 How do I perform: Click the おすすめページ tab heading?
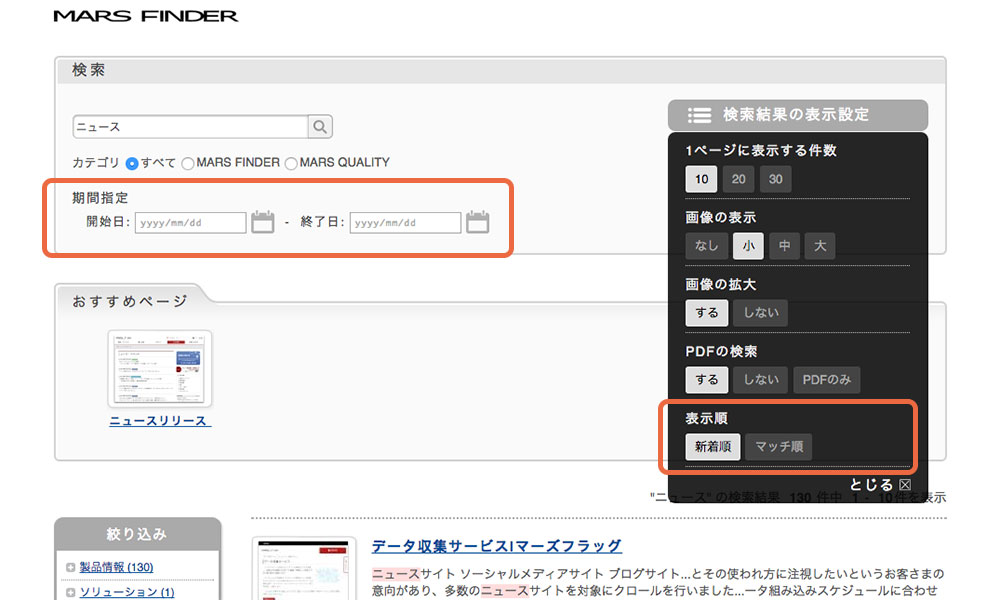[x=130, y=301]
